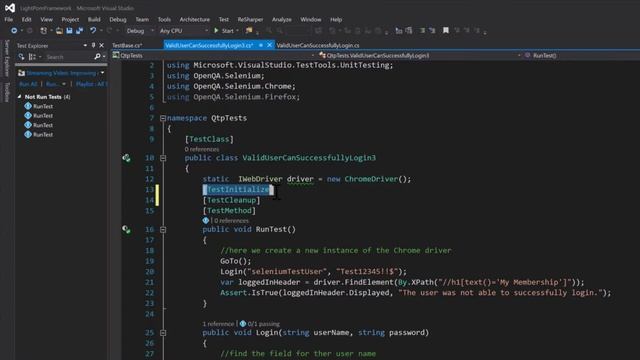Click the Save All toolbar icon
Image resolution: width=640 pixels, height=360 pixels.
pyautogui.click(x=80, y=31)
